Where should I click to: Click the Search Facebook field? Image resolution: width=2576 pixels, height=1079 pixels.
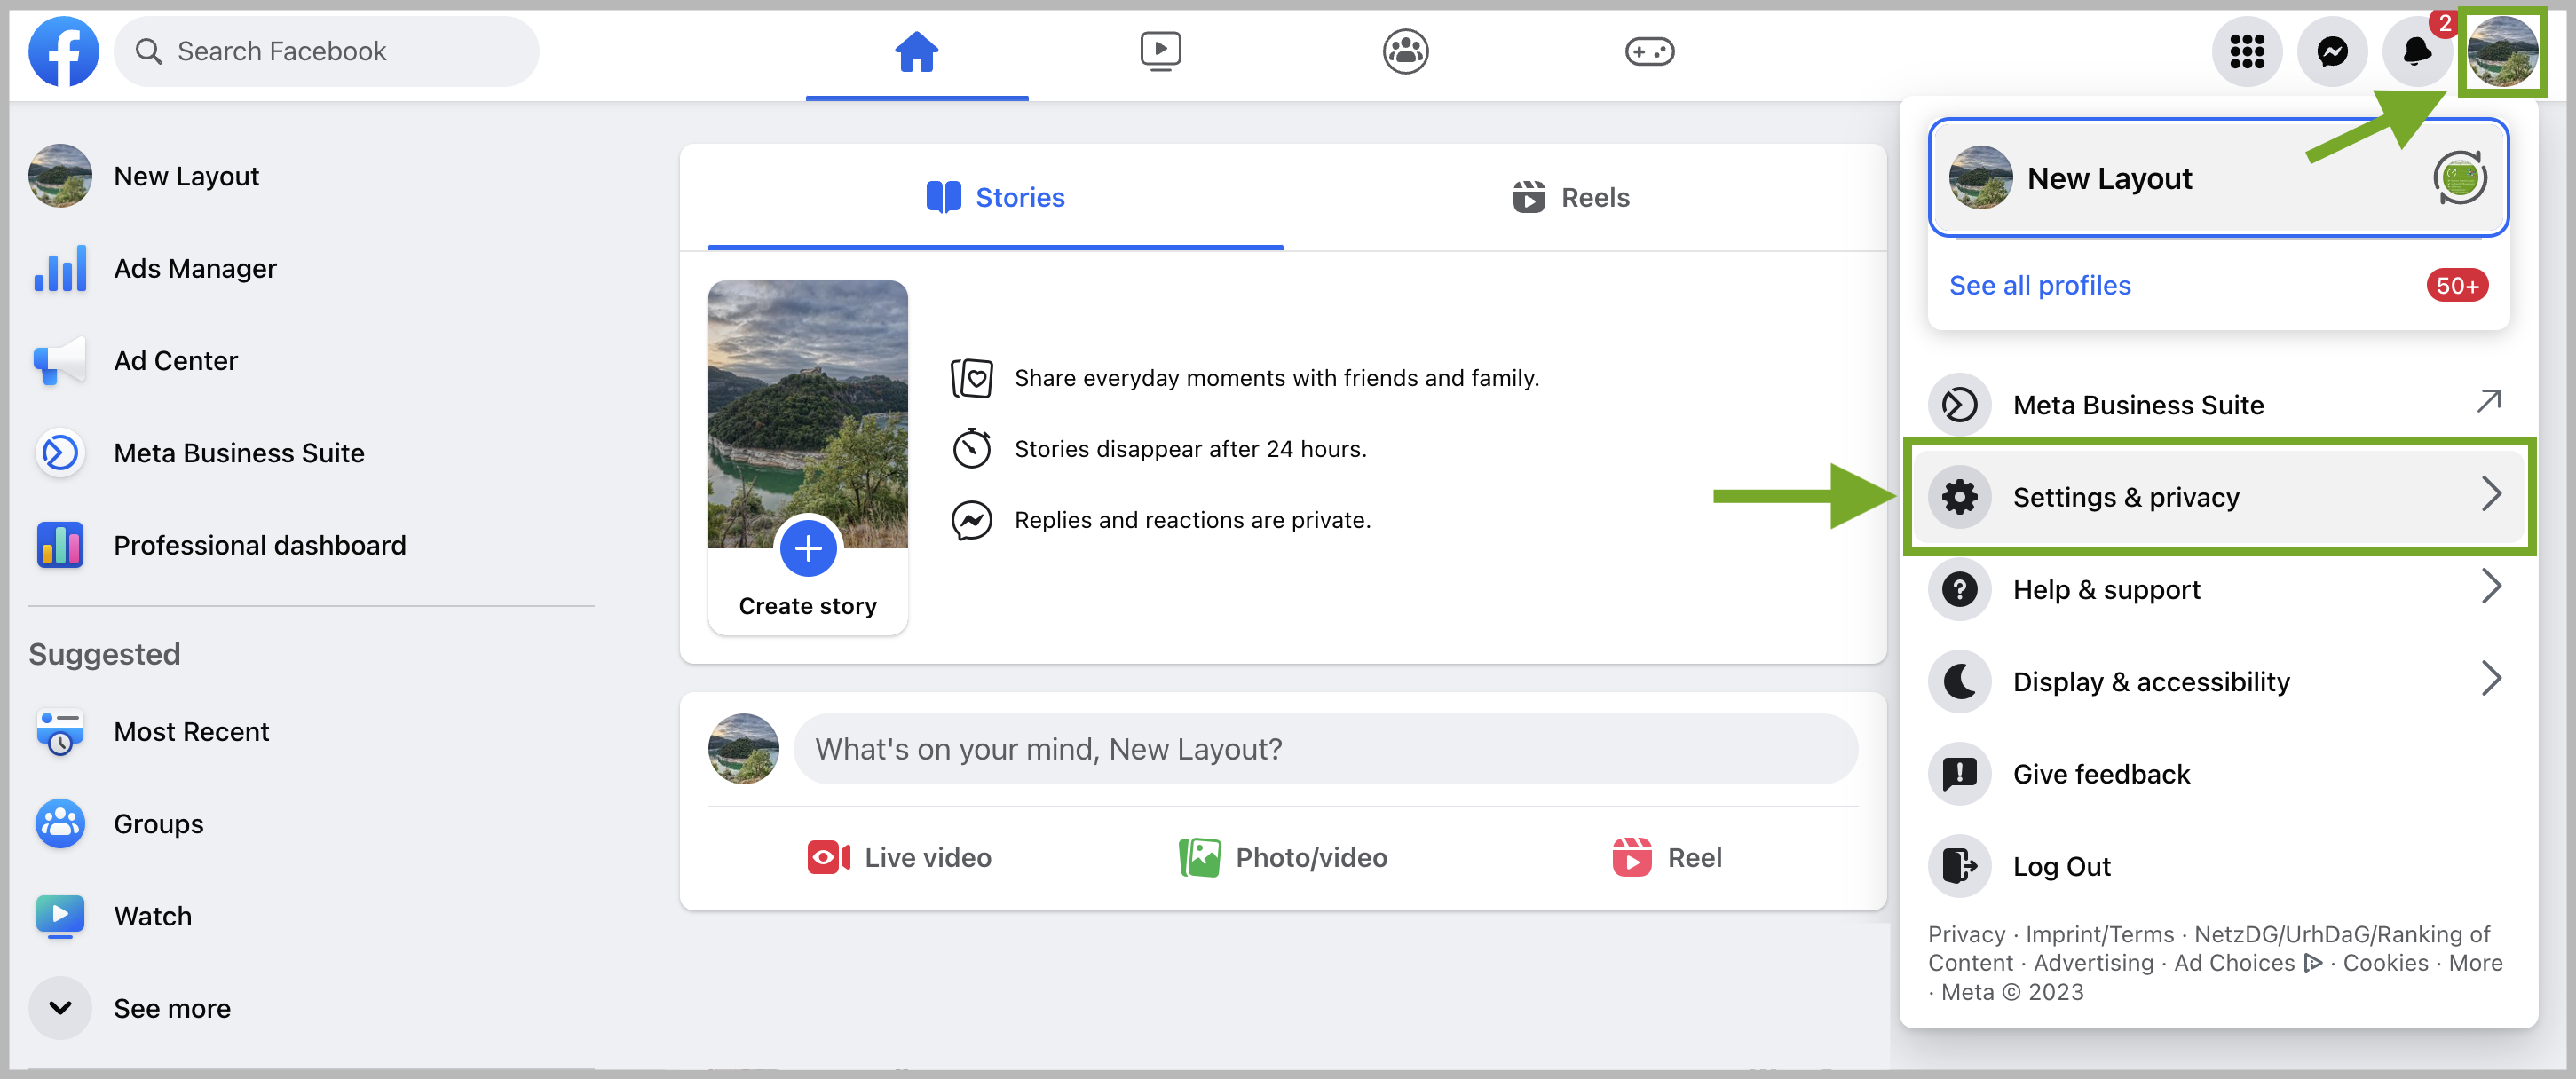326,51
